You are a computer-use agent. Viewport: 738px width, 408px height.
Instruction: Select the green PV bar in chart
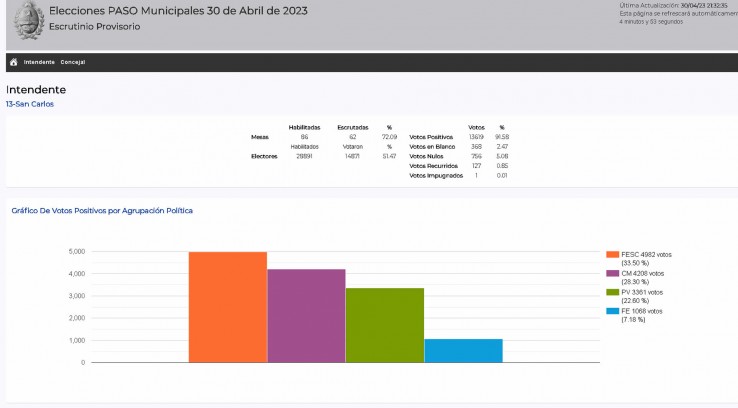[385, 325]
